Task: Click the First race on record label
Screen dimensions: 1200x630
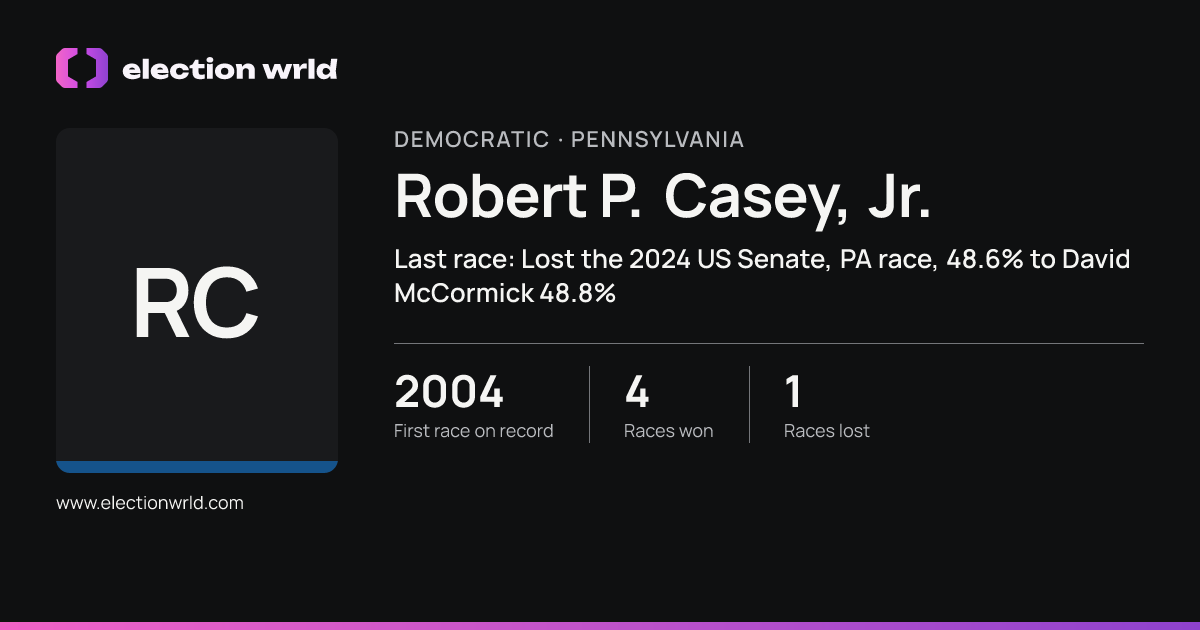Action: (474, 431)
